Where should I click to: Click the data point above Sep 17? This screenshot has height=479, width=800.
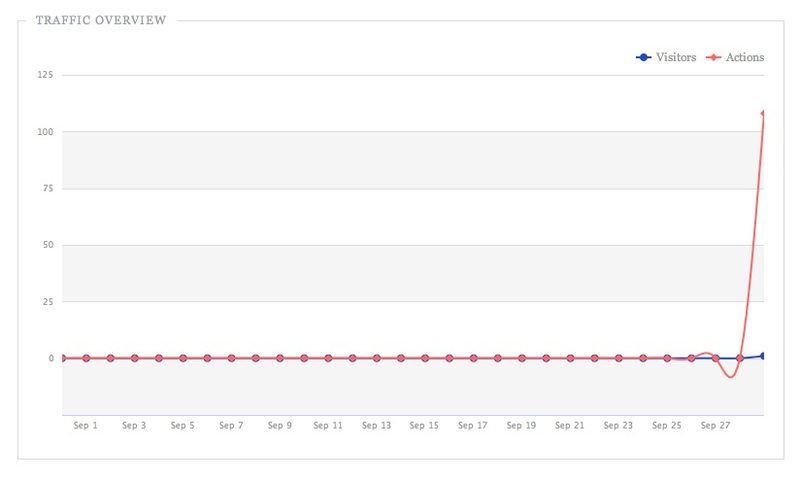473,358
